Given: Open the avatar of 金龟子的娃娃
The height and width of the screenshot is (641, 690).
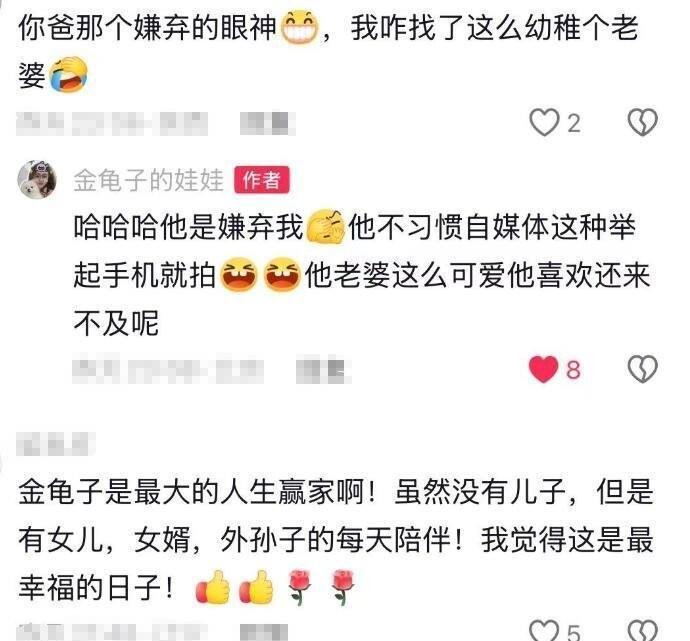Looking at the screenshot, I should 37,179.
